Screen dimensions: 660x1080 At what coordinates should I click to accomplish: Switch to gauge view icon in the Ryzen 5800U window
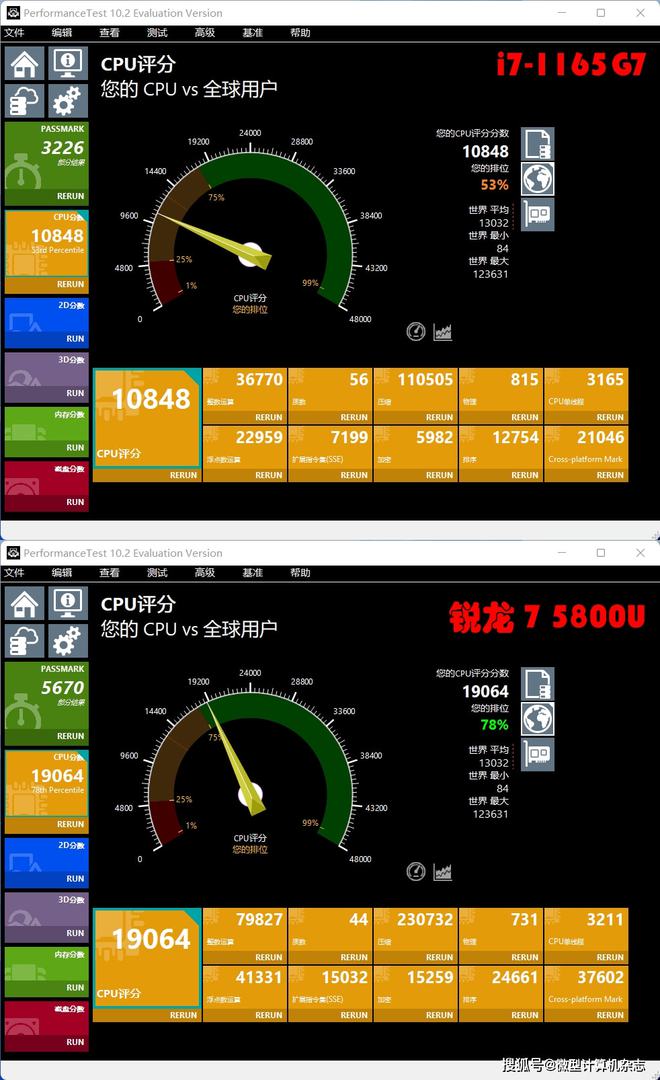tap(416, 872)
